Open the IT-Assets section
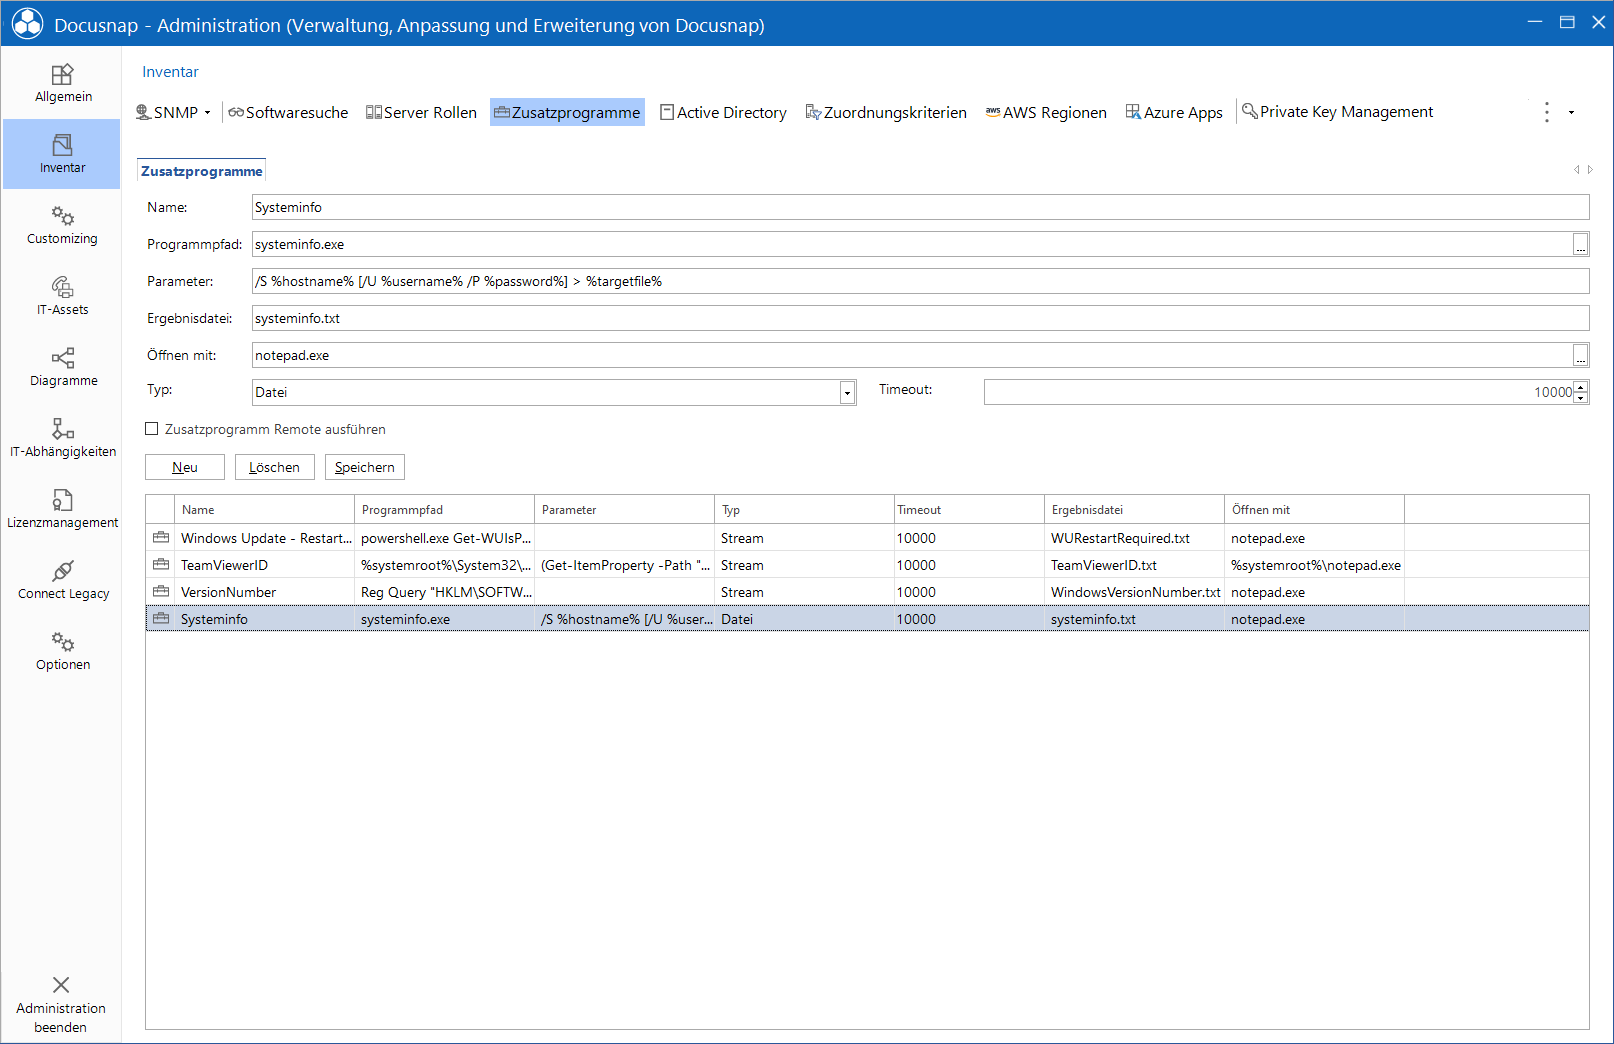This screenshot has height=1044, width=1614. point(62,296)
